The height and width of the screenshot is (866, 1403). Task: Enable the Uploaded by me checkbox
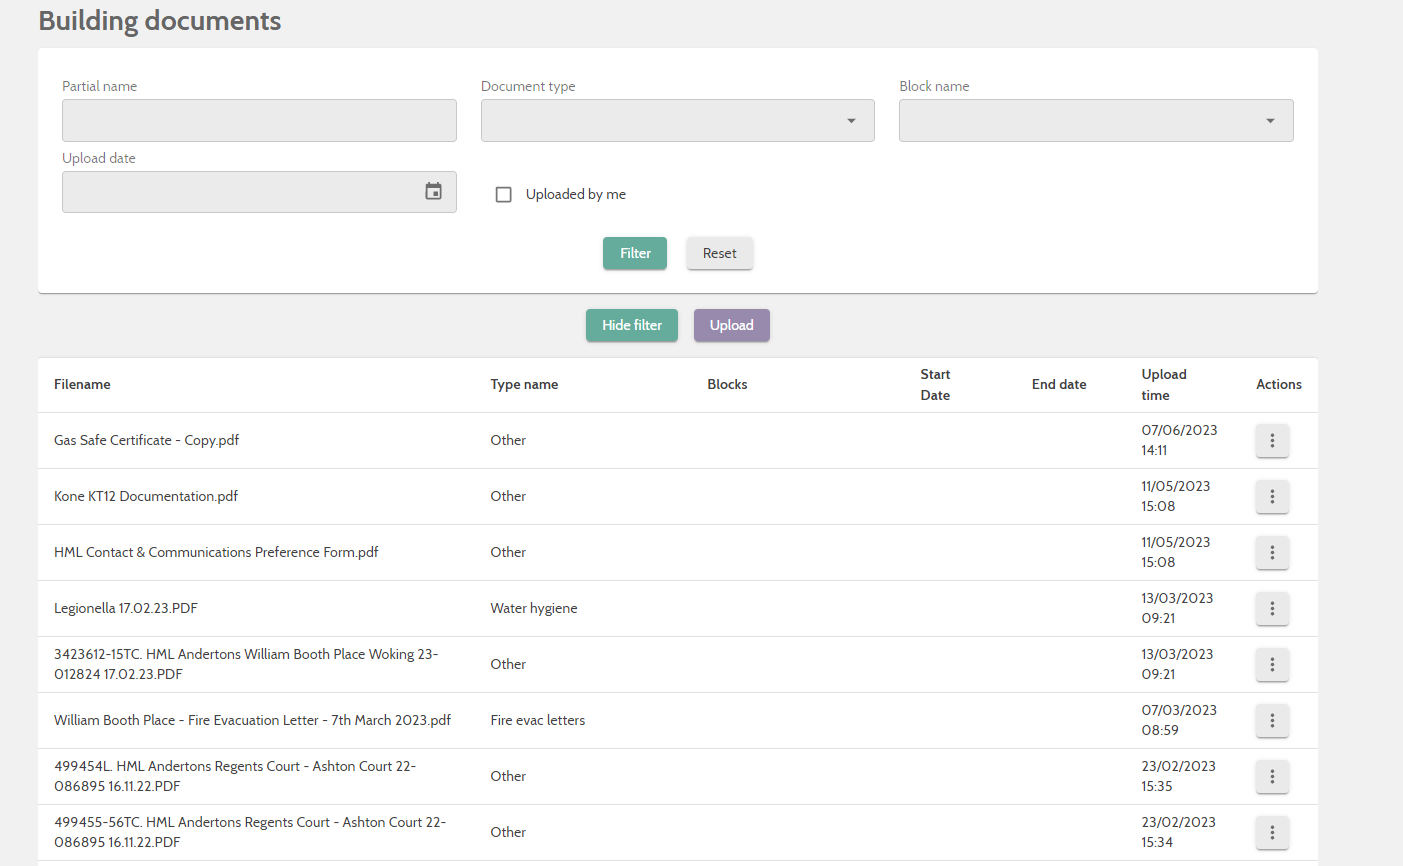(x=503, y=194)
